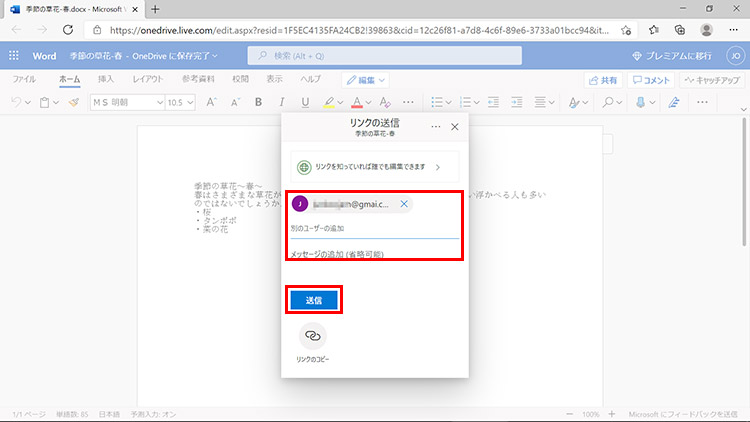Open the Word app launcher grid
750x422 pixels.
[16, 56]
